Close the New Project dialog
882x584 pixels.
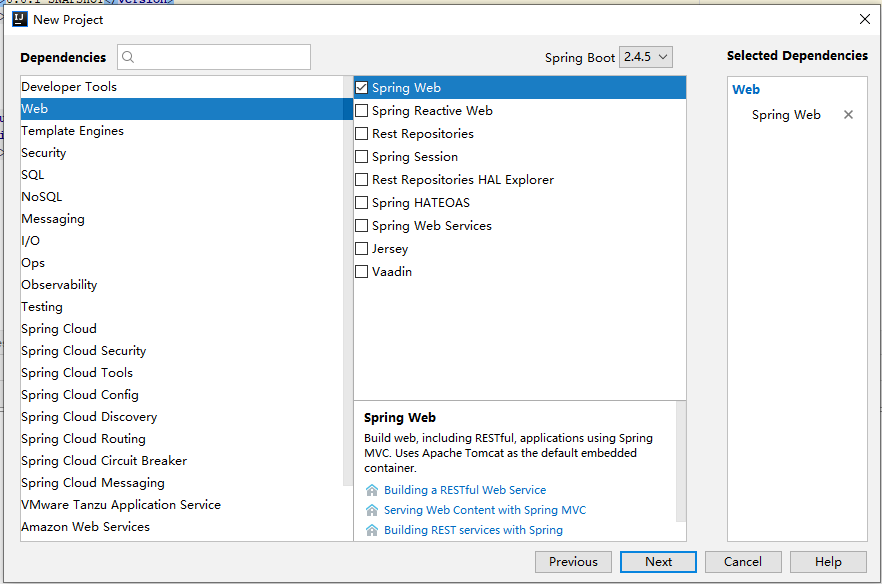point(865,19)
